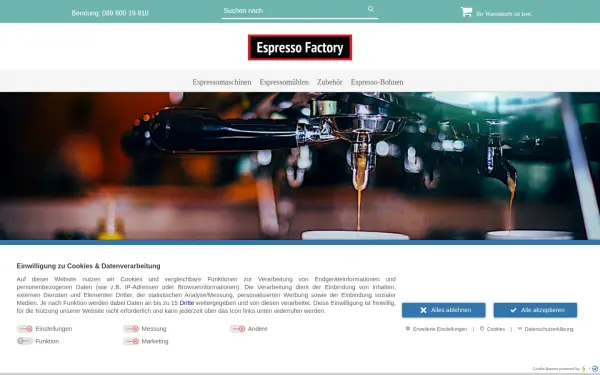Click the lightning bolt powered-by icon
Viewport: 600px width, 375px height.
(584, 369)
